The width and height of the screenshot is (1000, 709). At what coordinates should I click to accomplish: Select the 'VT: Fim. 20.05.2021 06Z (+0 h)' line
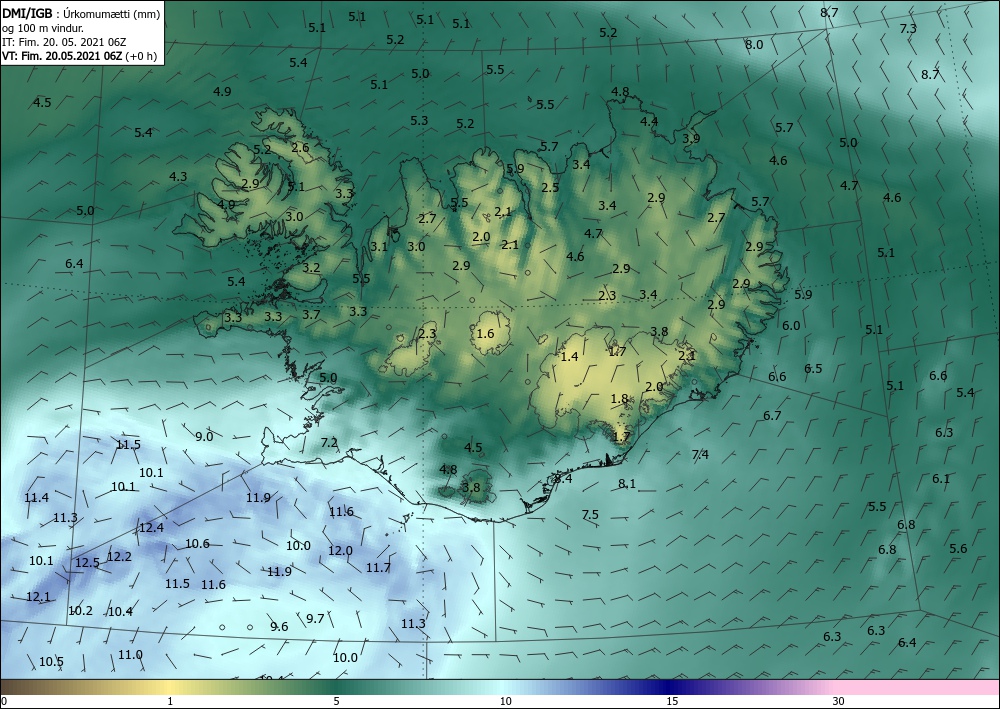tap(79, 55)
